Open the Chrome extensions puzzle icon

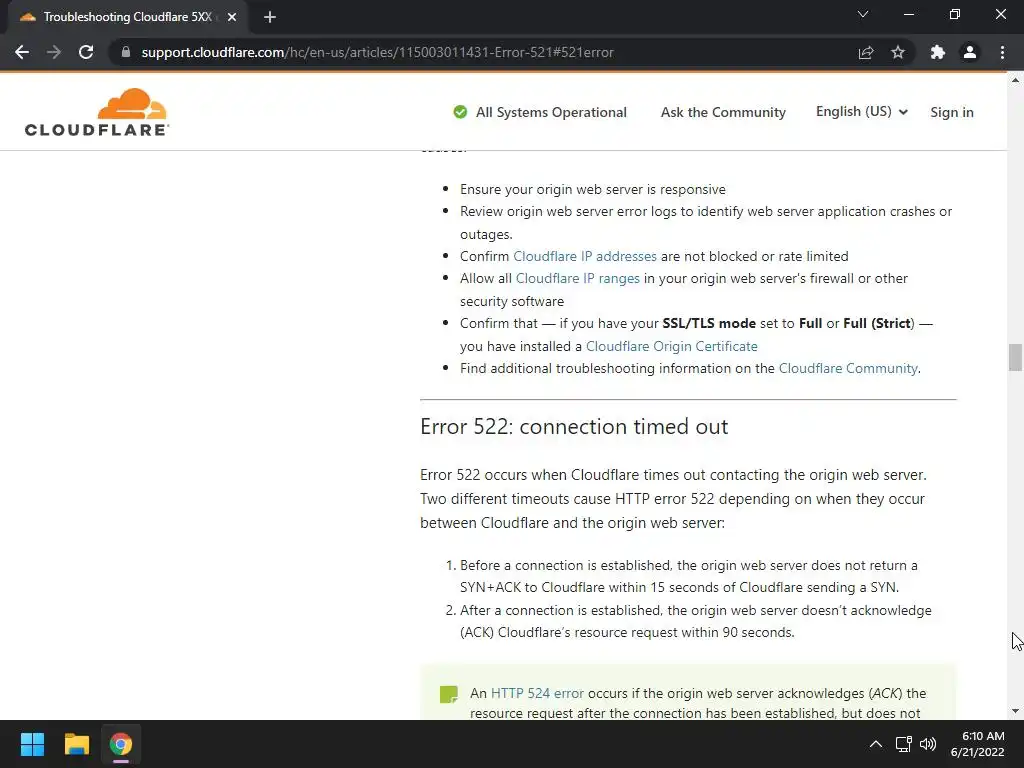point(937,52)
